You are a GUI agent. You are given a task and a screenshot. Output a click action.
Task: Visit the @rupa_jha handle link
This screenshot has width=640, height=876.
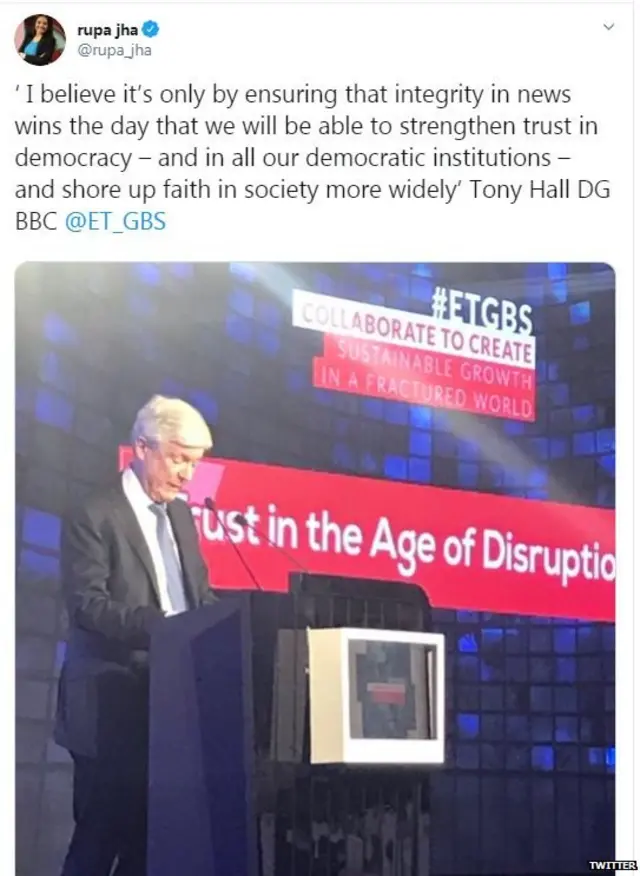114,50
